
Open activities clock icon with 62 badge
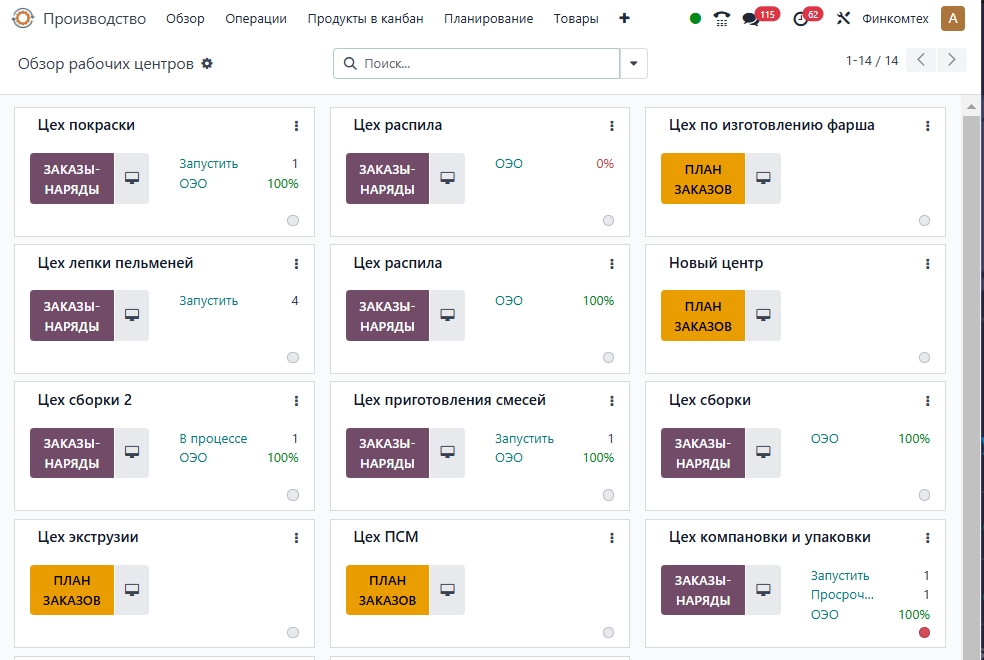click(800, 19)
